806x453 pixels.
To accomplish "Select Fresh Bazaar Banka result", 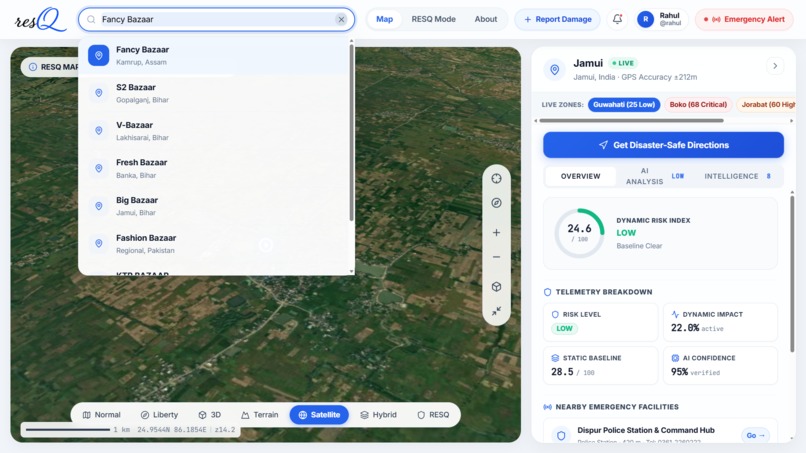I will [214, 168].
